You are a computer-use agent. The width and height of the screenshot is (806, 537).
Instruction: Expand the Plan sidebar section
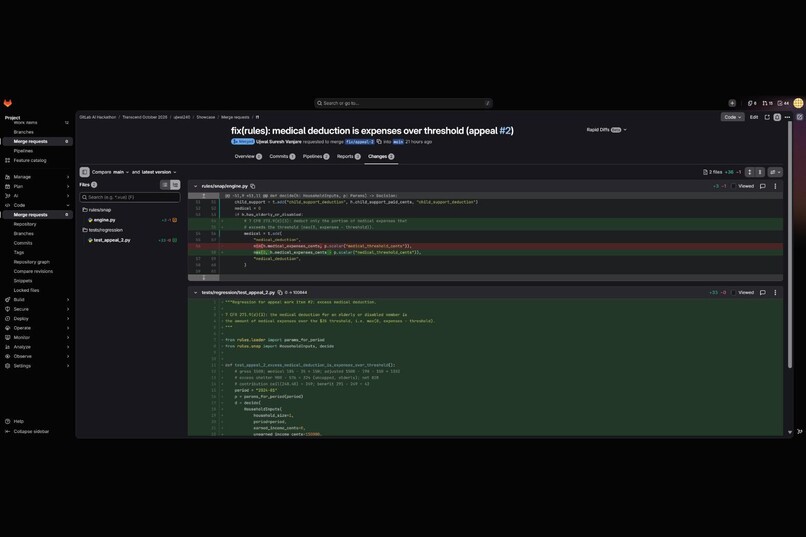pos(37,187)
